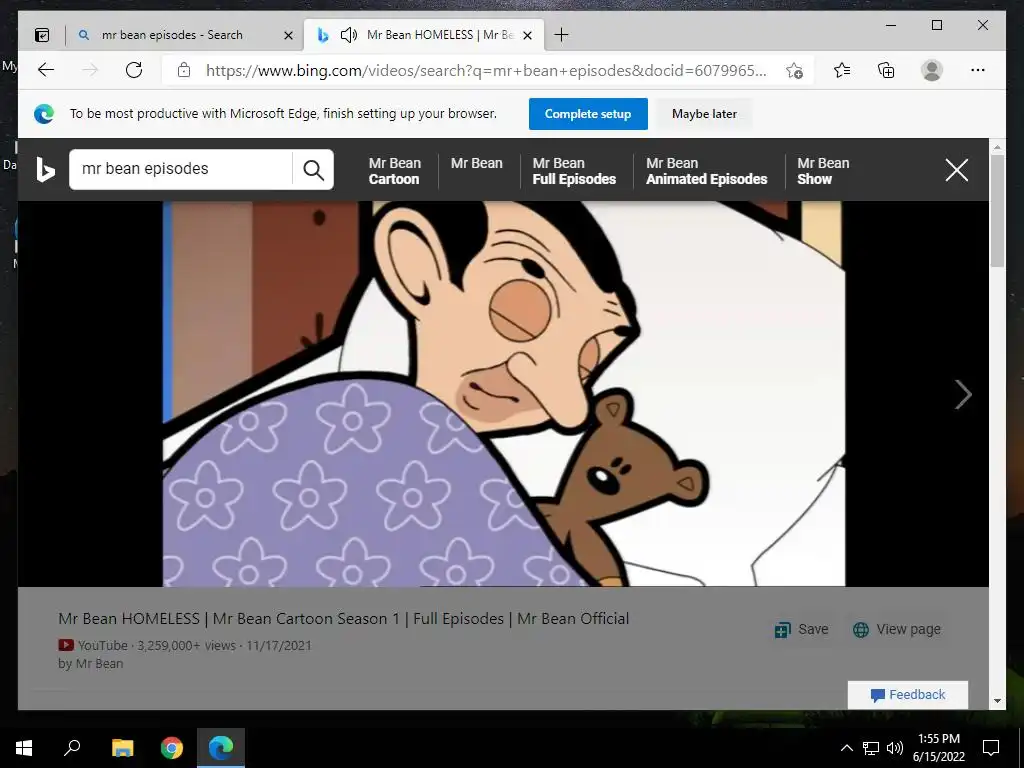Refresh the current page
Image resolution: width=1024 pixels, height=768 pixels.
[134, 70]
